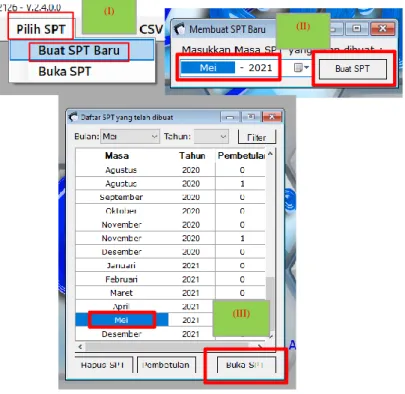
Task: Maximize the Membuat SPT Baru dialog
Action: [x=356, y=29]
